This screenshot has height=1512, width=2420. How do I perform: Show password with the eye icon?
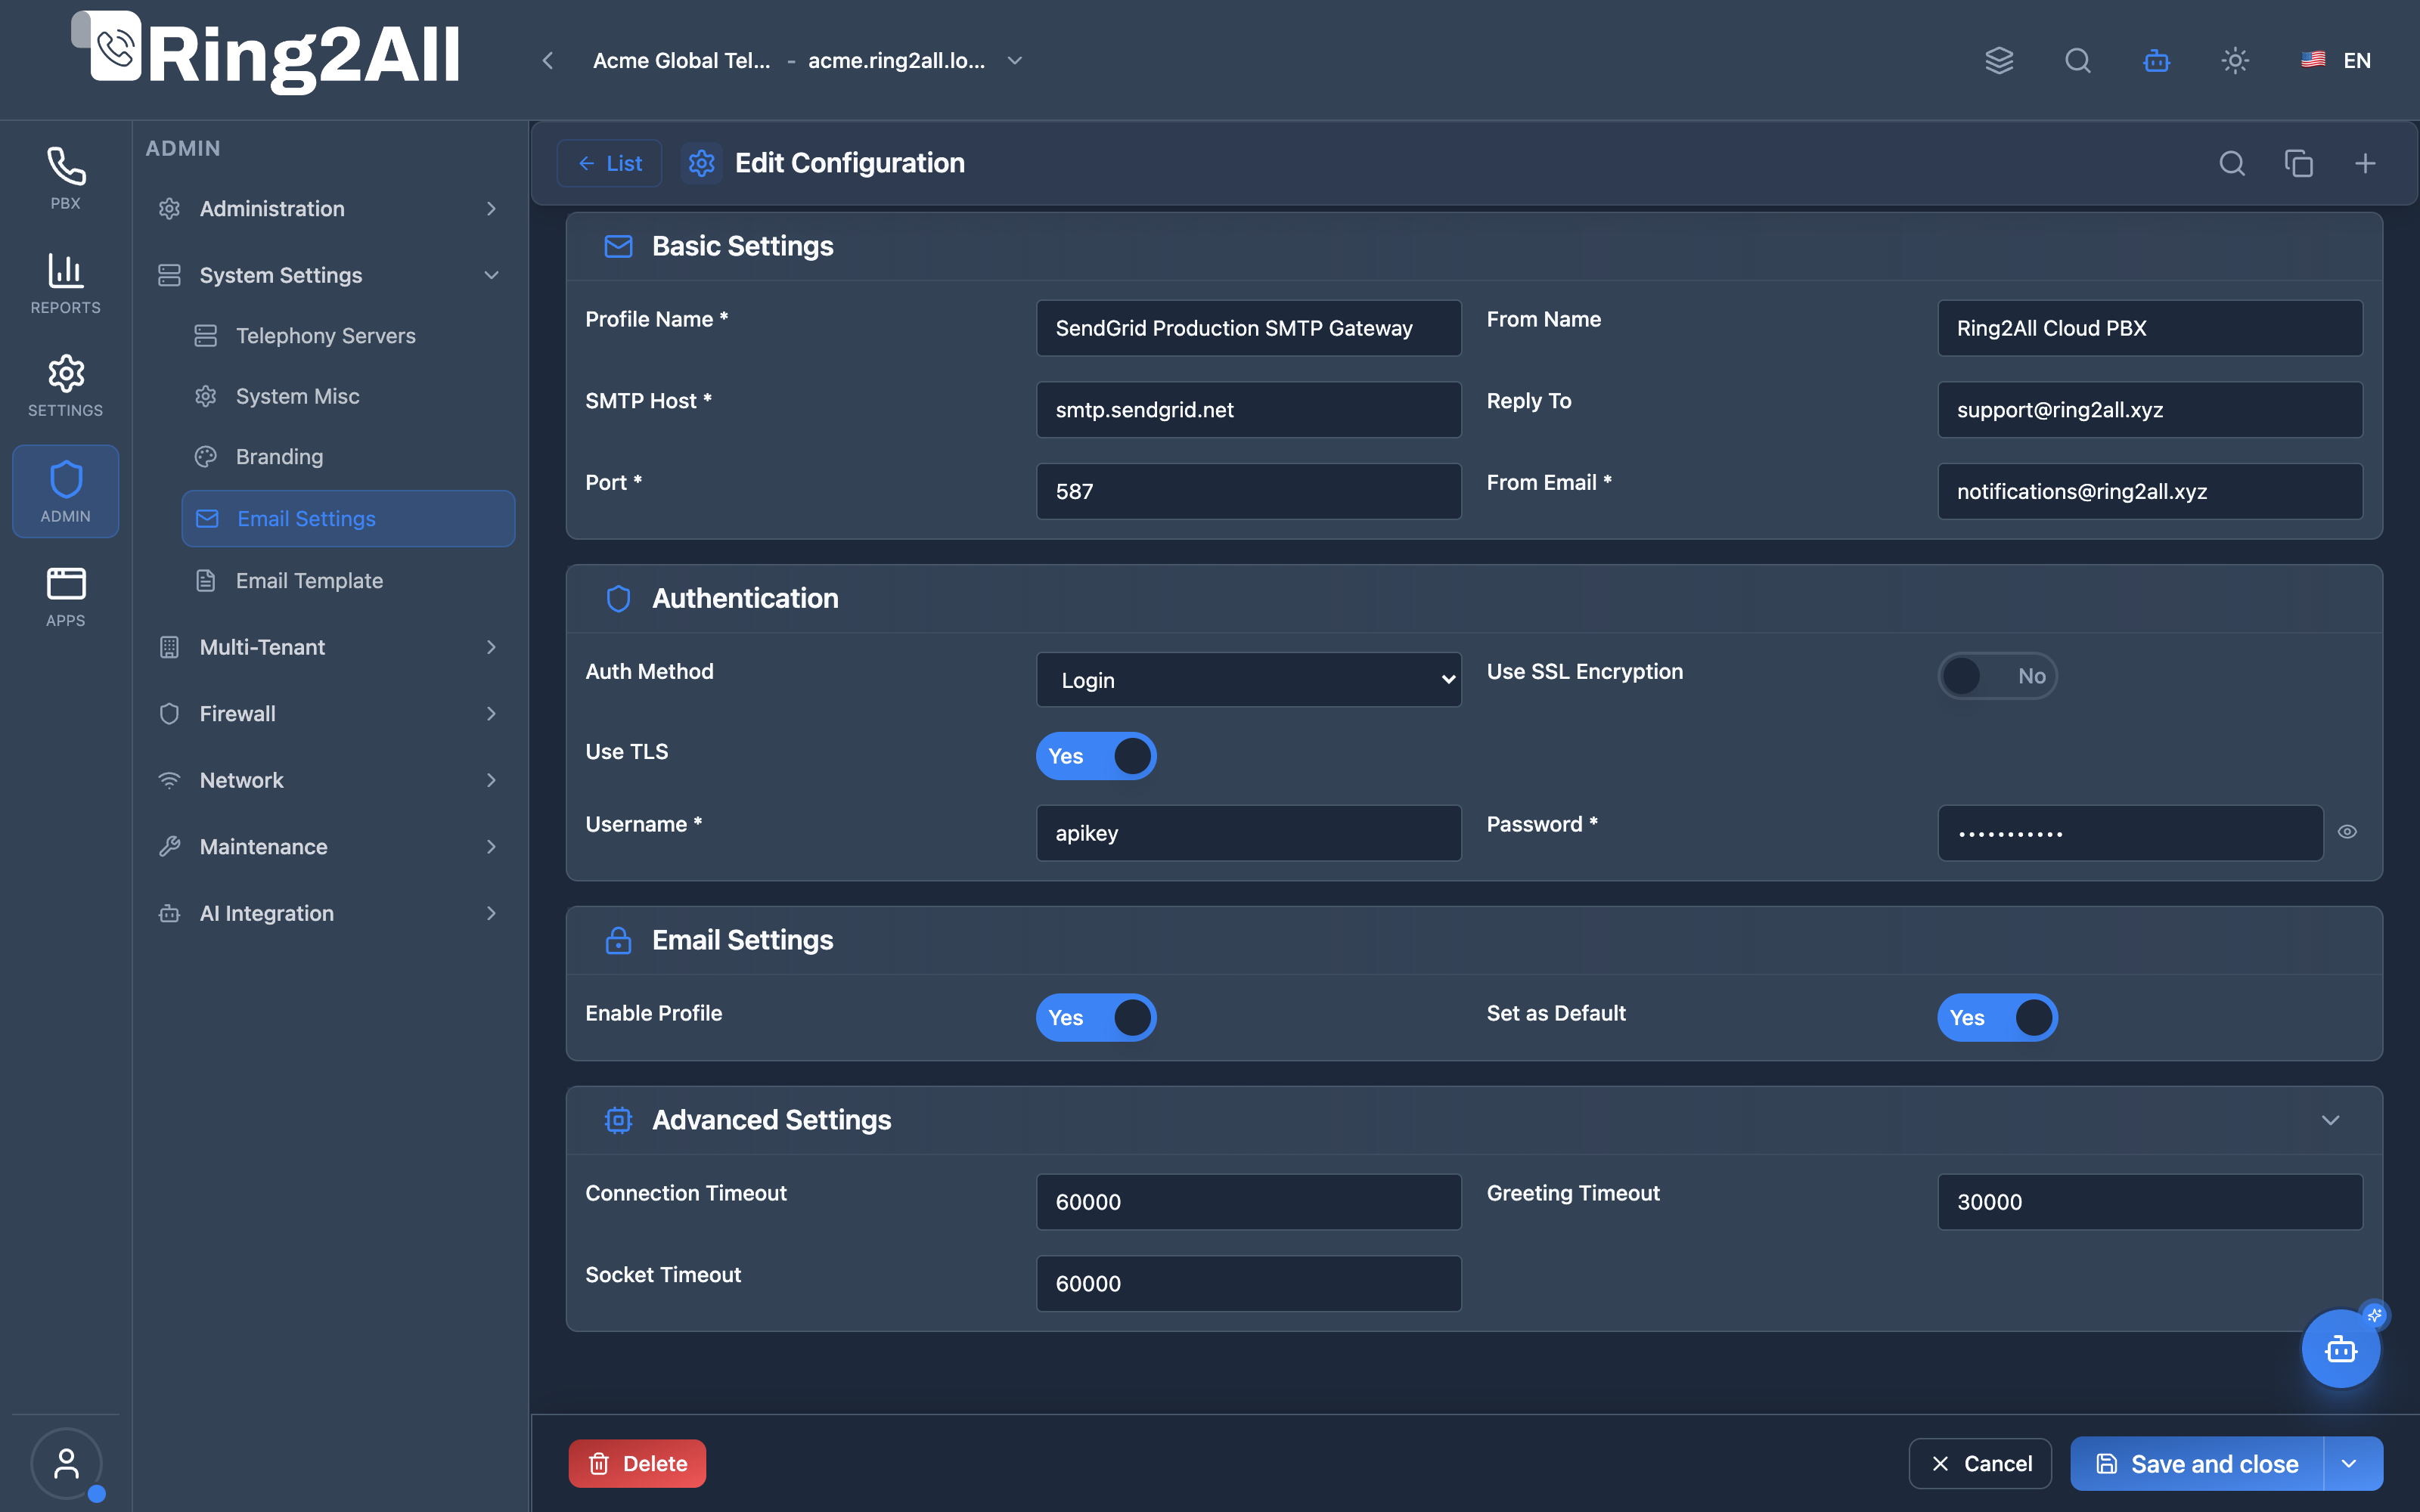[2348, 832]
